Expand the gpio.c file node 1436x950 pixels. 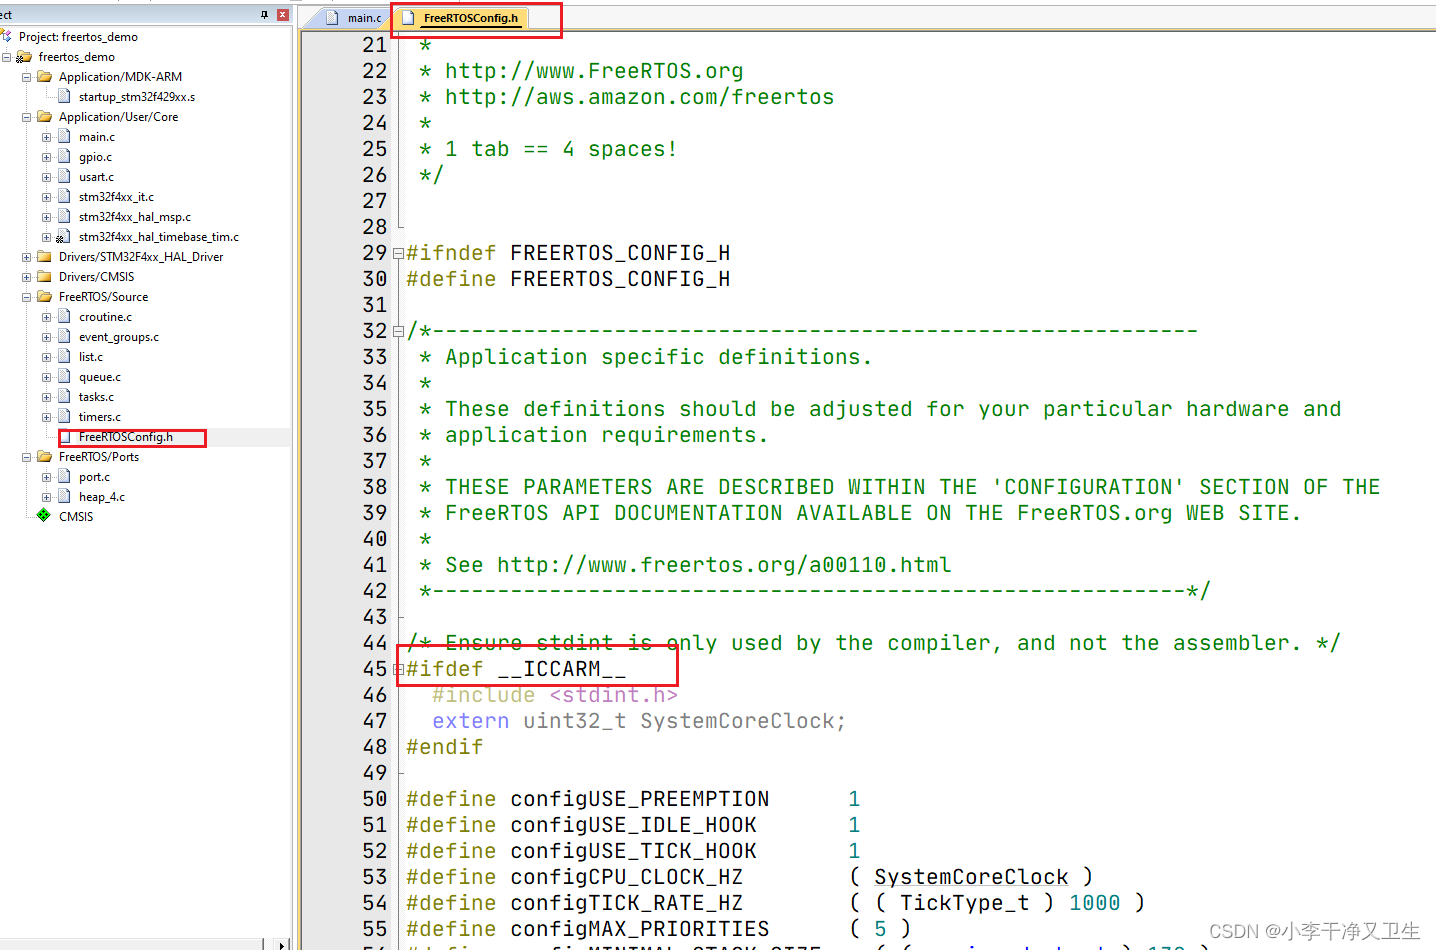46,157
